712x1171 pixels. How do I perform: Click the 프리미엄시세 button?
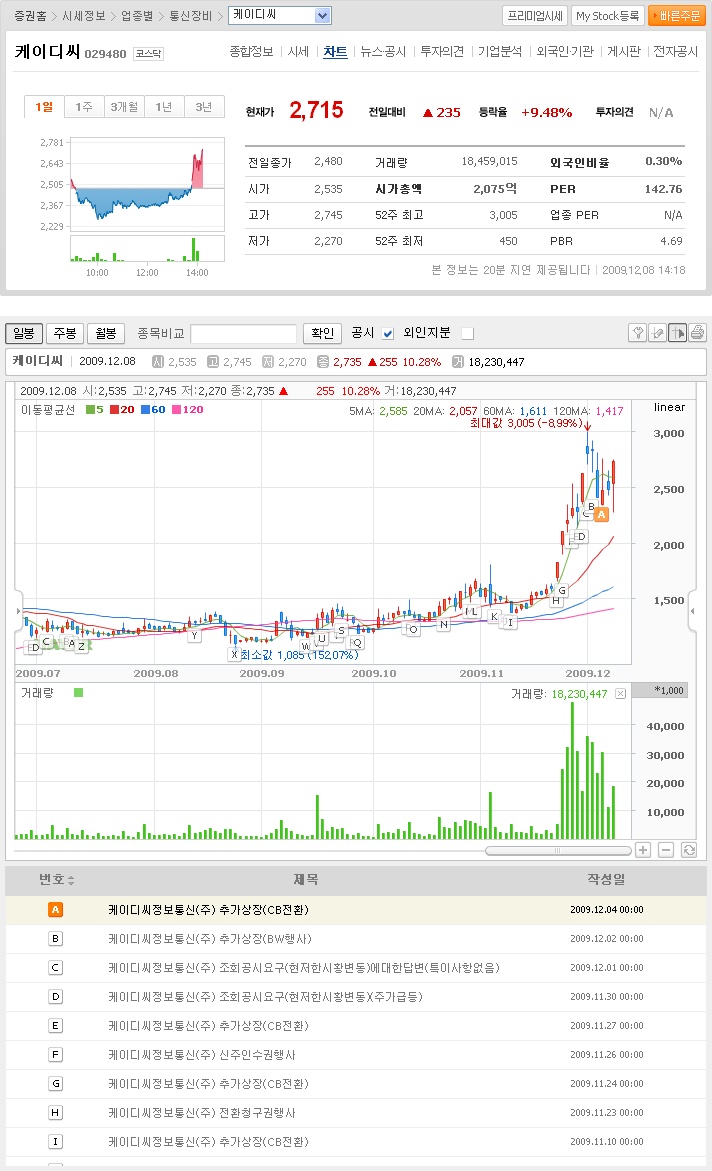(535, 16)
